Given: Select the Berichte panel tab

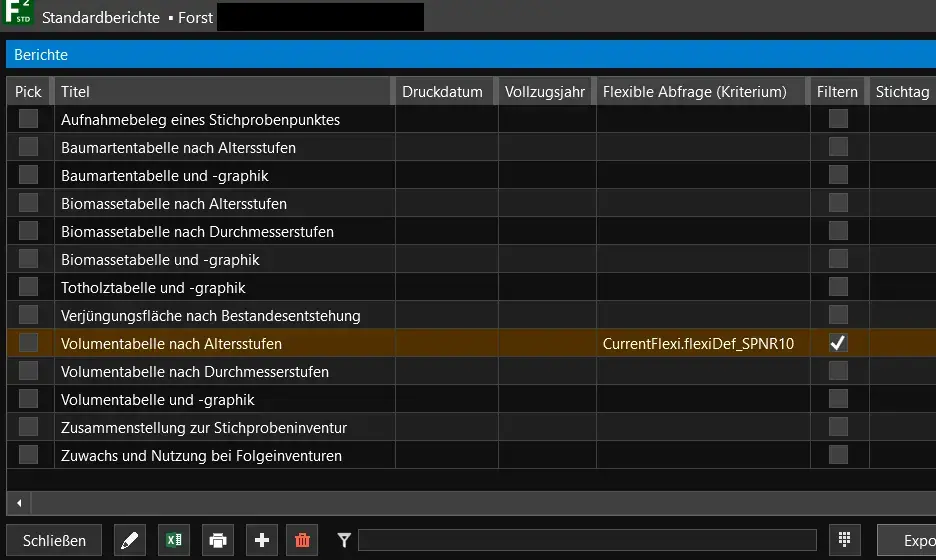Looking at the screenshot, I should click(x=41, y=55).
